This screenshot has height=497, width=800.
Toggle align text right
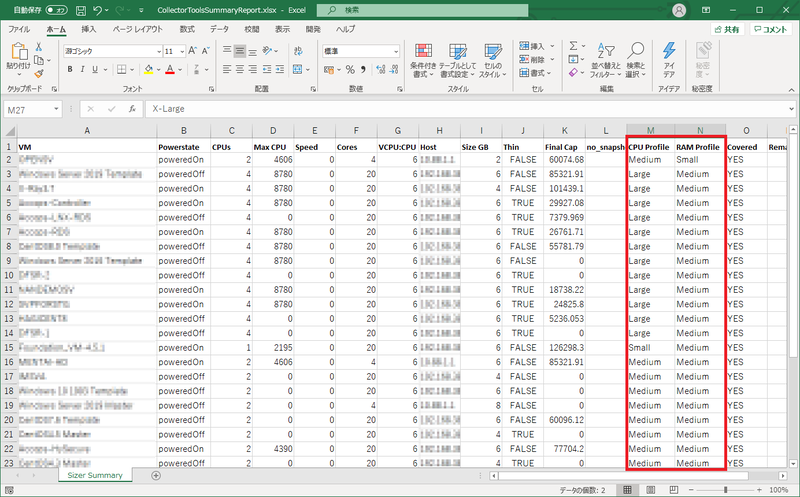253,69
